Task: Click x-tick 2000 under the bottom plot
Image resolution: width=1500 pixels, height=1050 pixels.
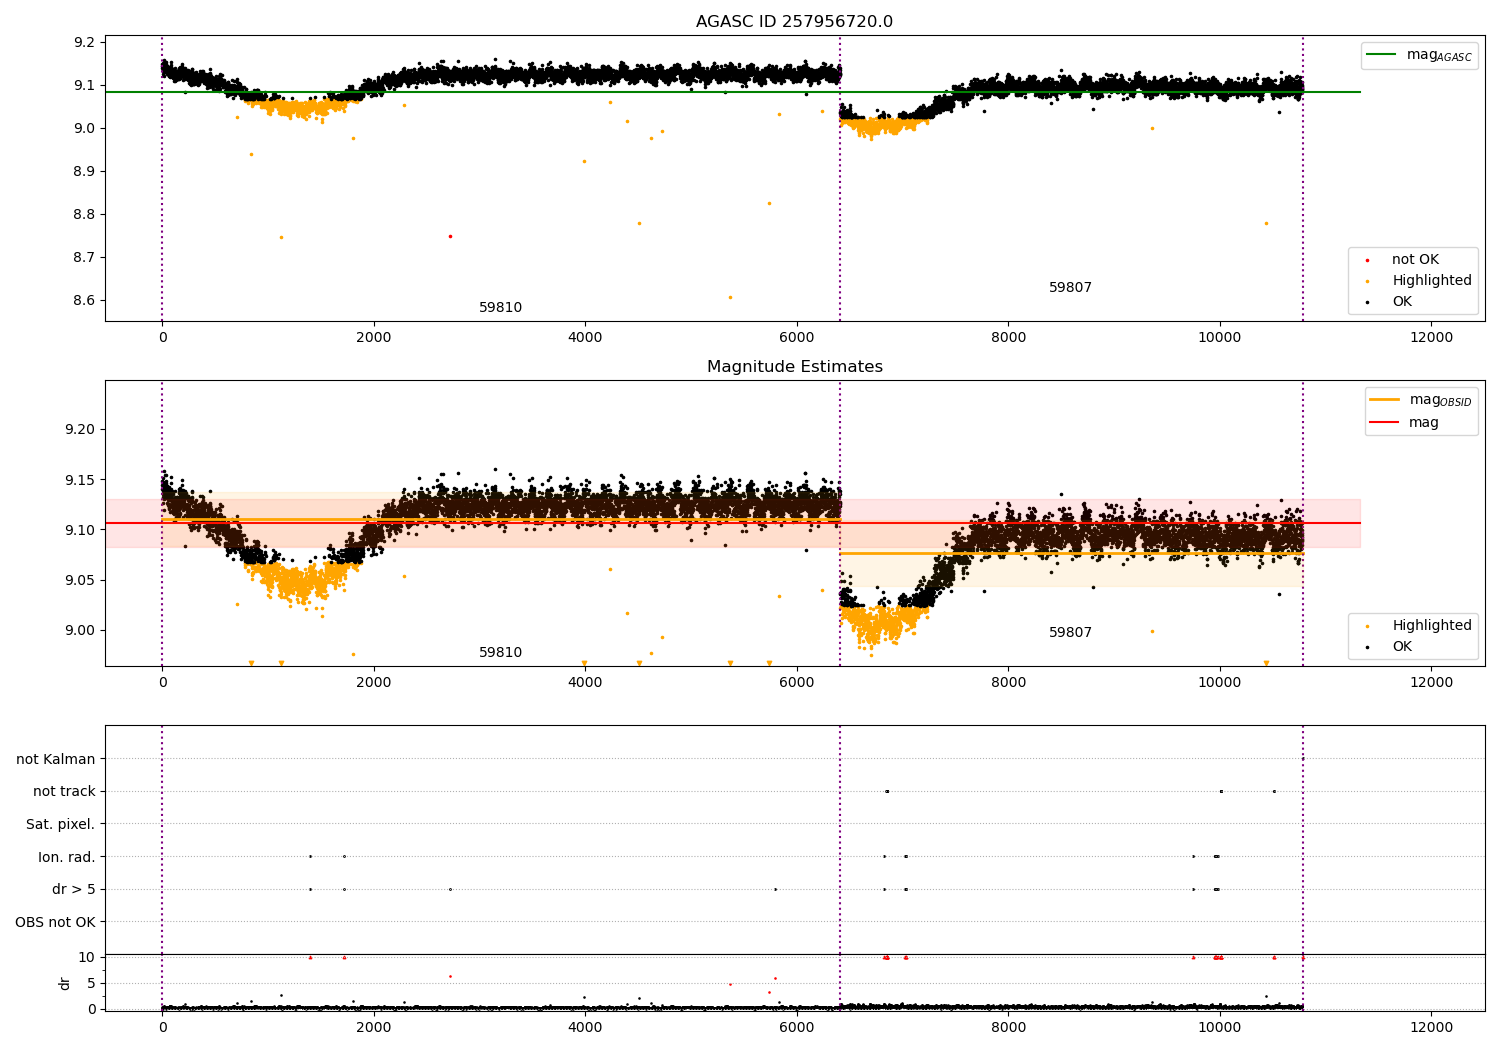Action: pos(374,1027)
